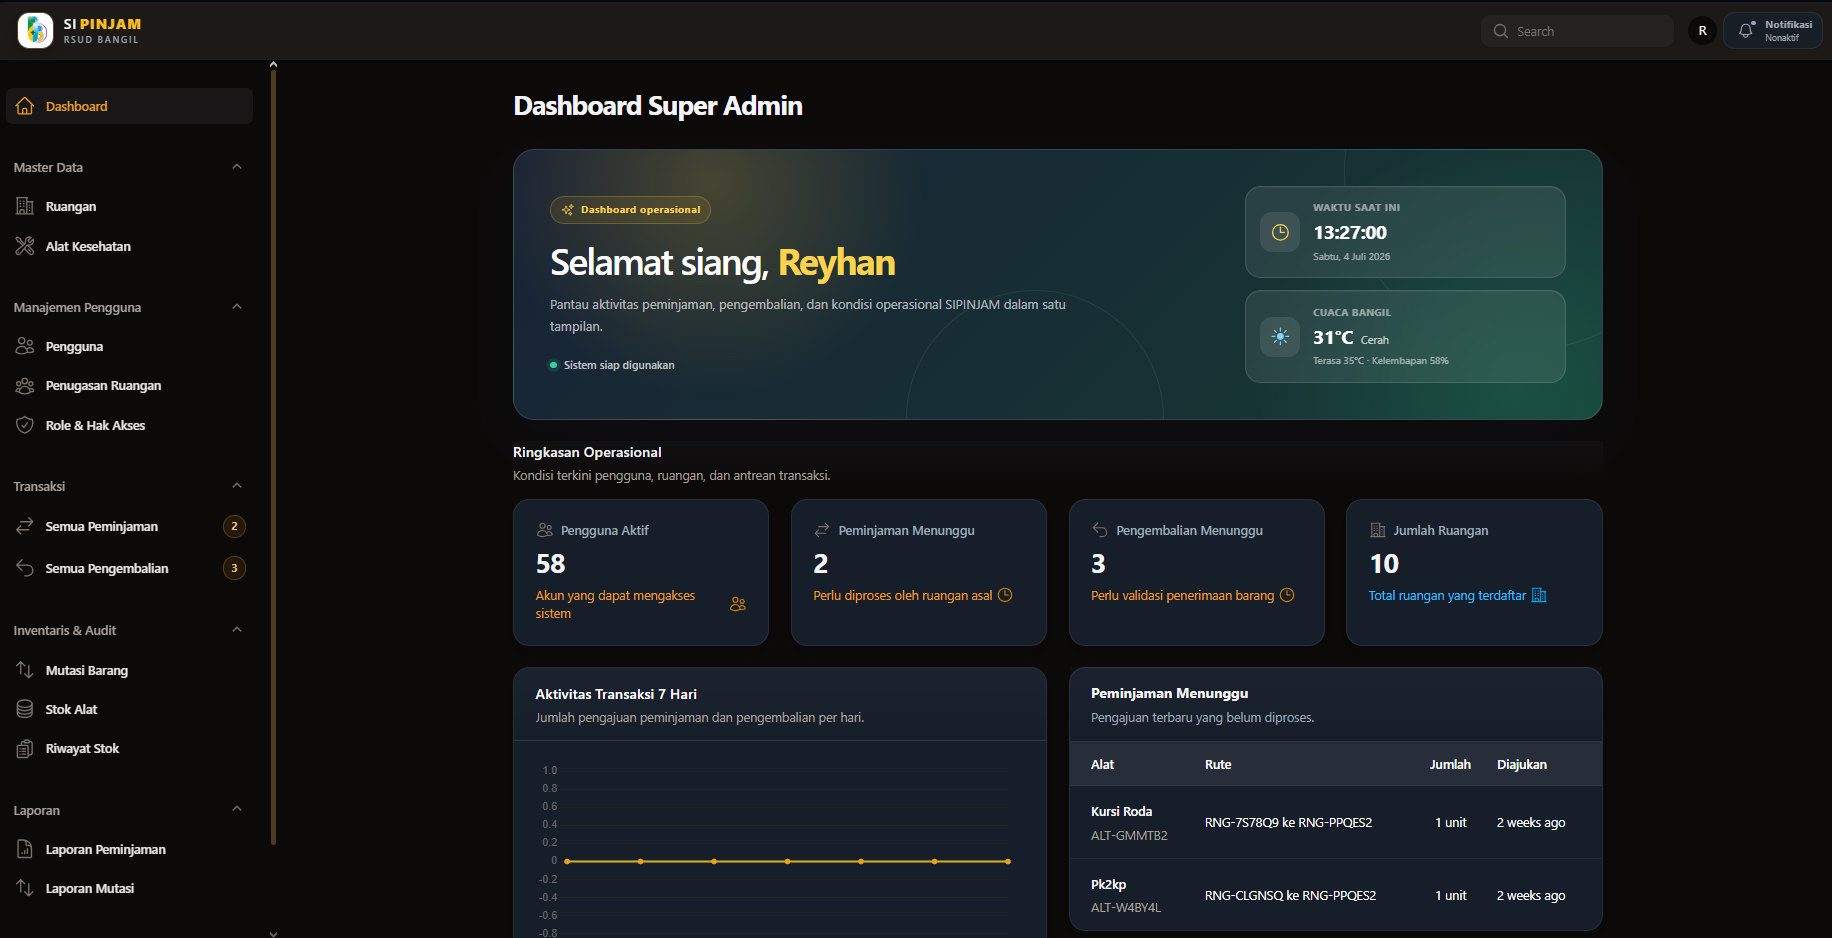
Task: Open Role & Hak Akses page
Action: pyautogui.click(x=129, y=425)
